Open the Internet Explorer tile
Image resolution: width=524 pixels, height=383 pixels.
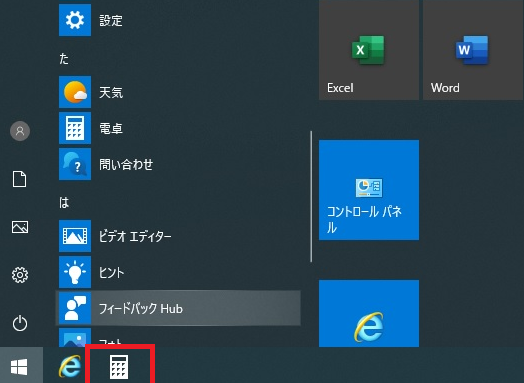[x=369, y=313]
